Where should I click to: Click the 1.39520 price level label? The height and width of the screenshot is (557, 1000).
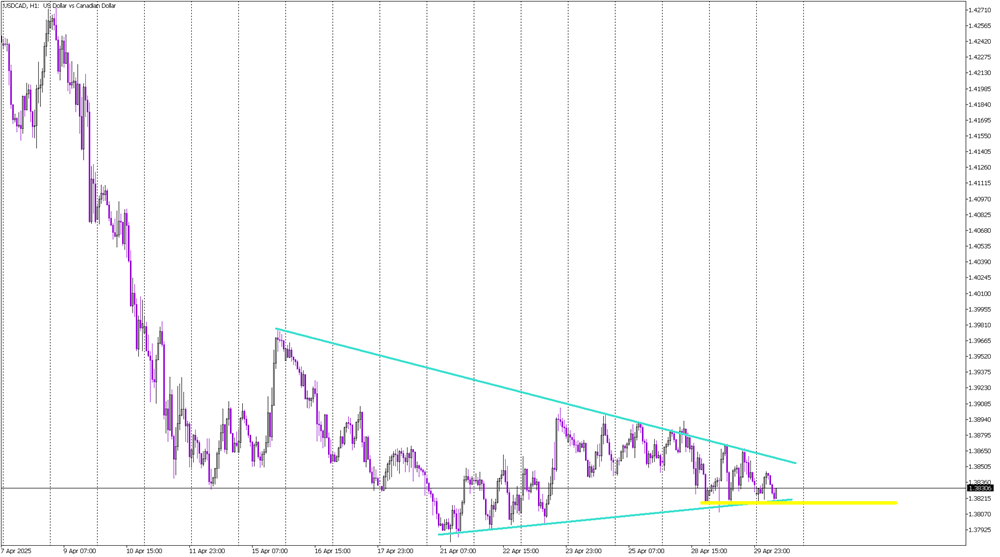click(980, 357)
